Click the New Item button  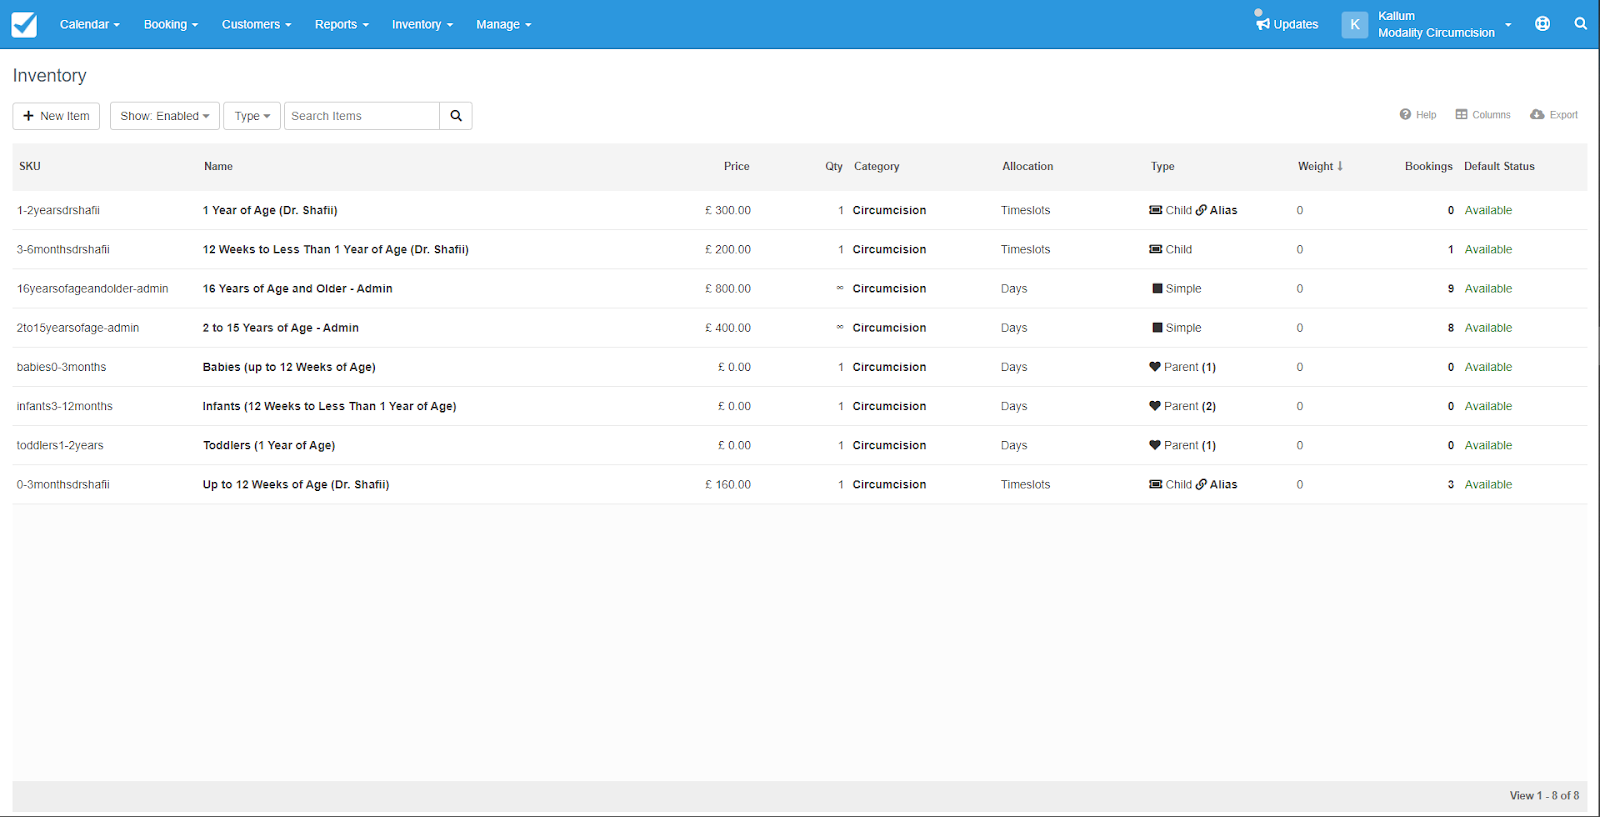tap(56, 116)
